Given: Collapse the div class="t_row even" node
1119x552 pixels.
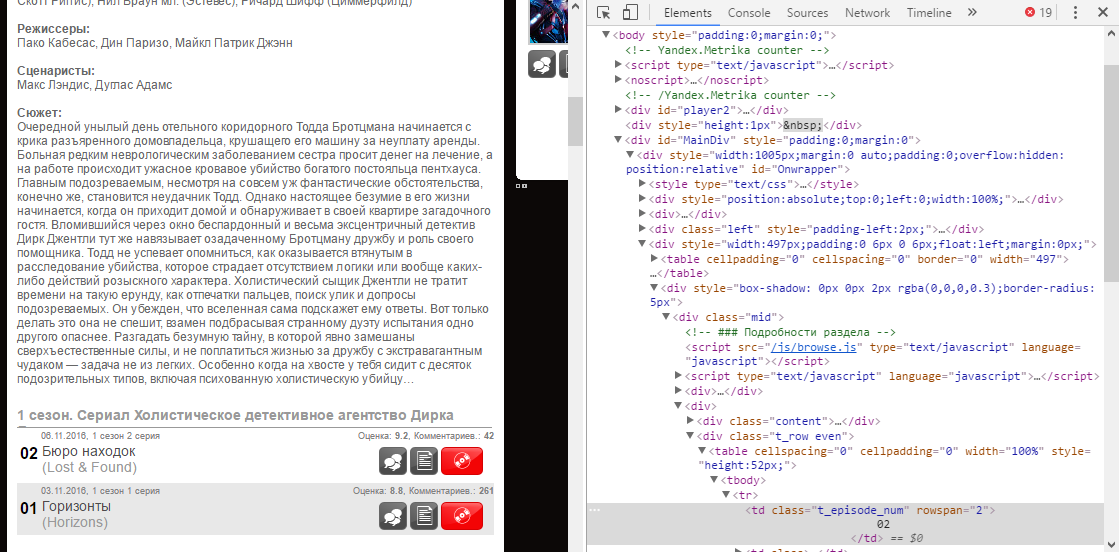Looking at the screenshot, I should pos(690,436).
